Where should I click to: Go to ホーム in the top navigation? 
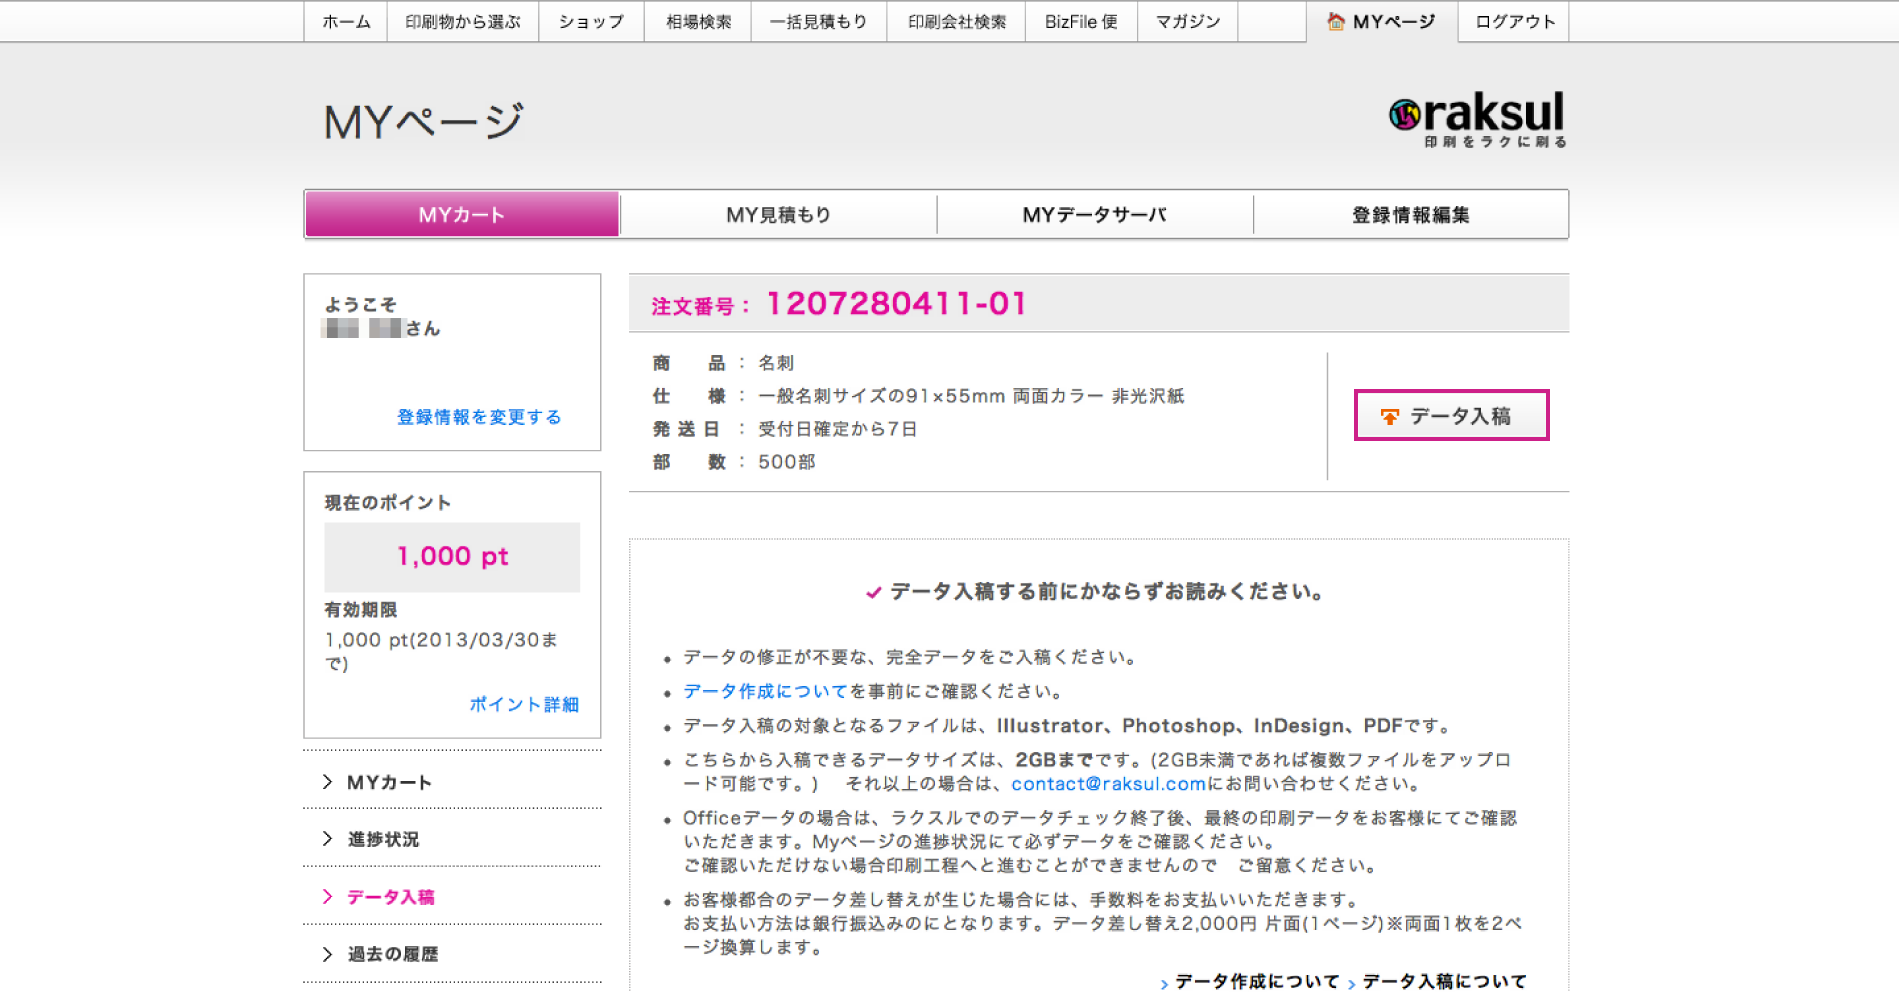point(346,21)
